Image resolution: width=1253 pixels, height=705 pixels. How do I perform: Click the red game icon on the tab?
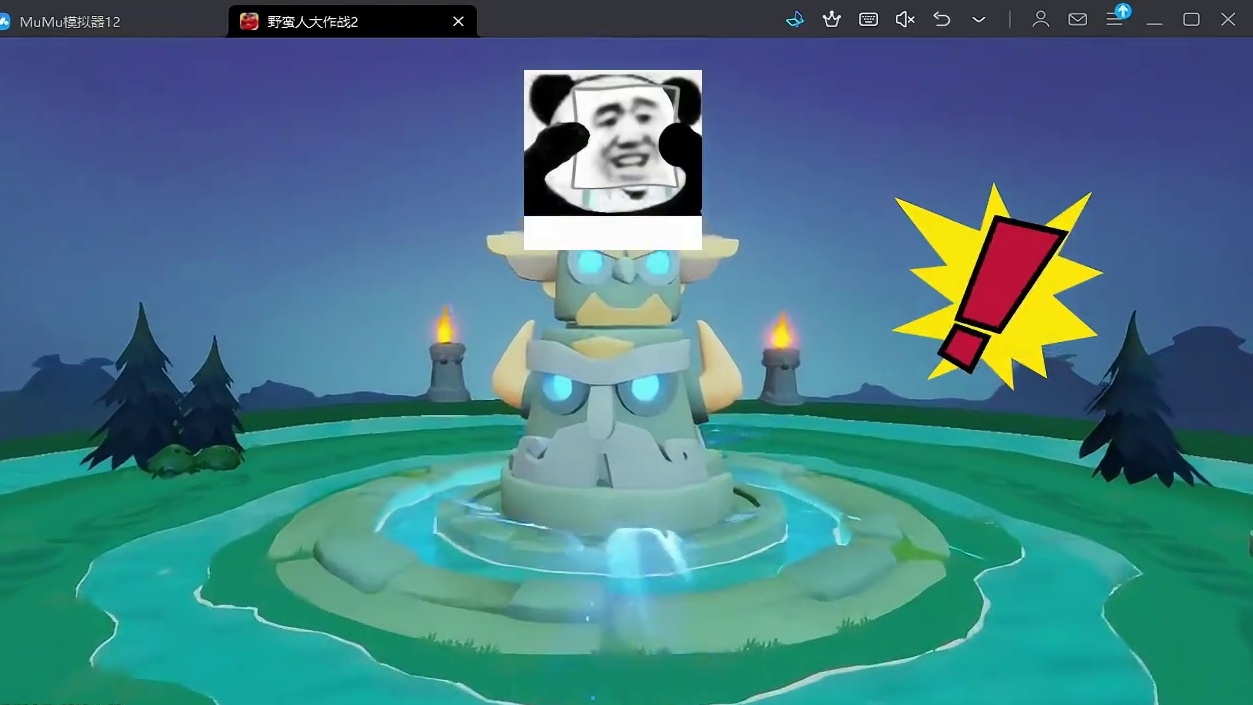point(249,21)
